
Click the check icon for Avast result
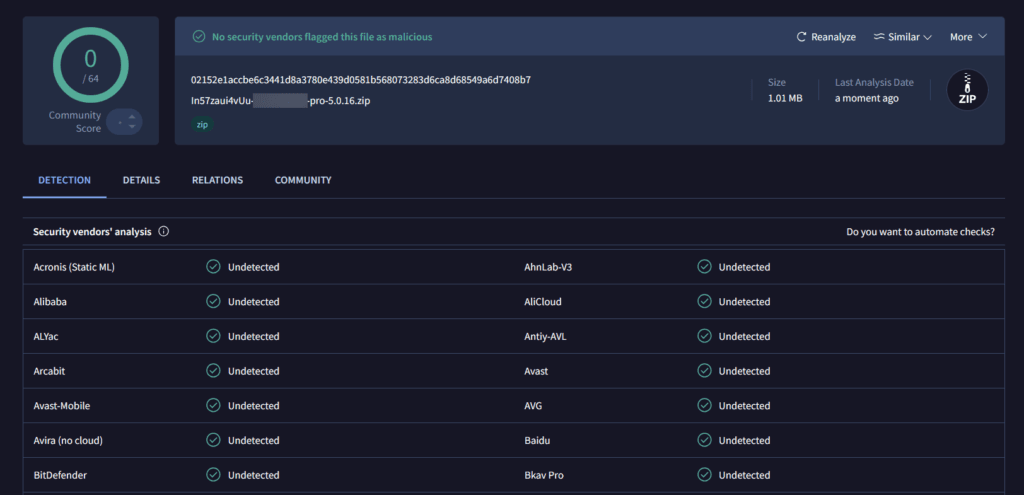(704, 371)
